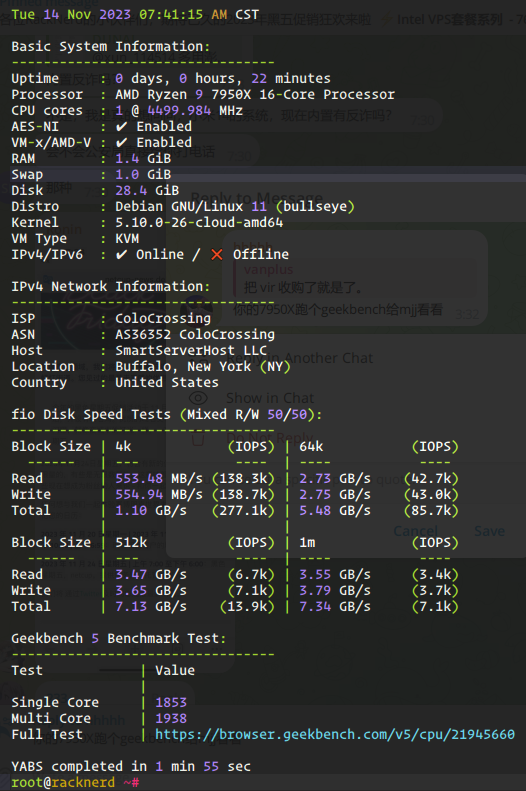Screen dimensions: 526x791
Task: Click the Reply to Message dialog title
Action: pyautogui.click(x=257, y=198)
